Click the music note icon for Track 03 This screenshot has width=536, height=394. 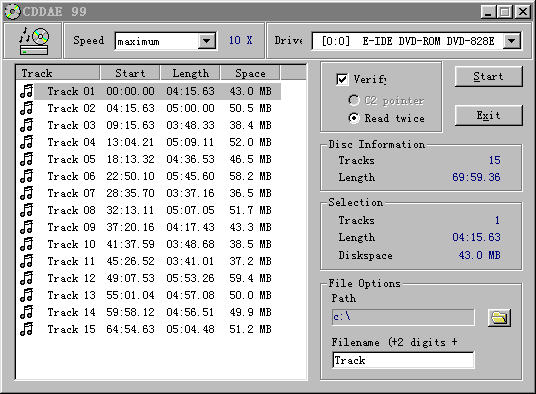[x=27, y=125]
